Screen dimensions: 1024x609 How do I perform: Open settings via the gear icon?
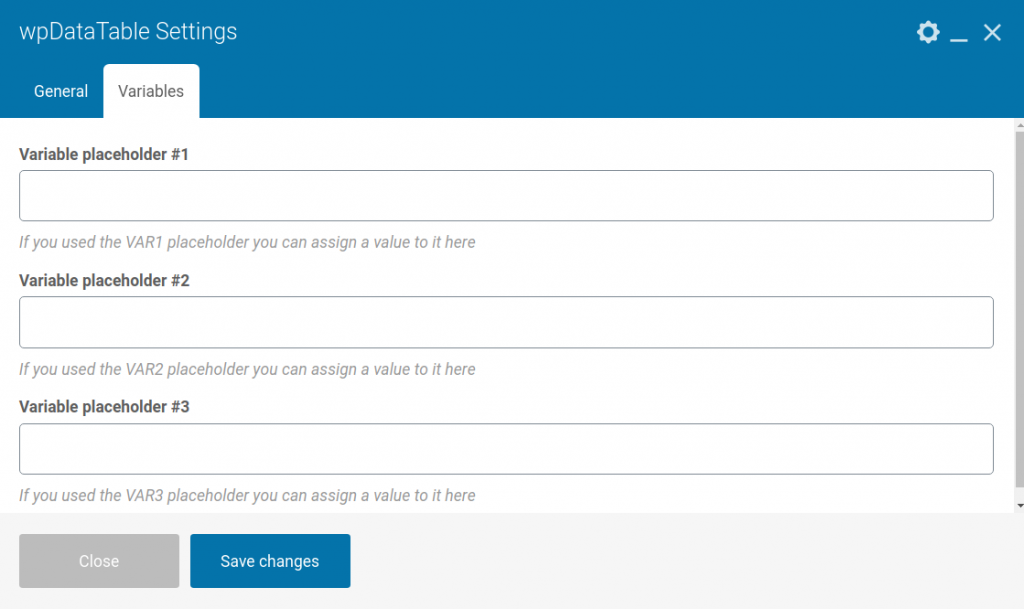click(928, 31)
